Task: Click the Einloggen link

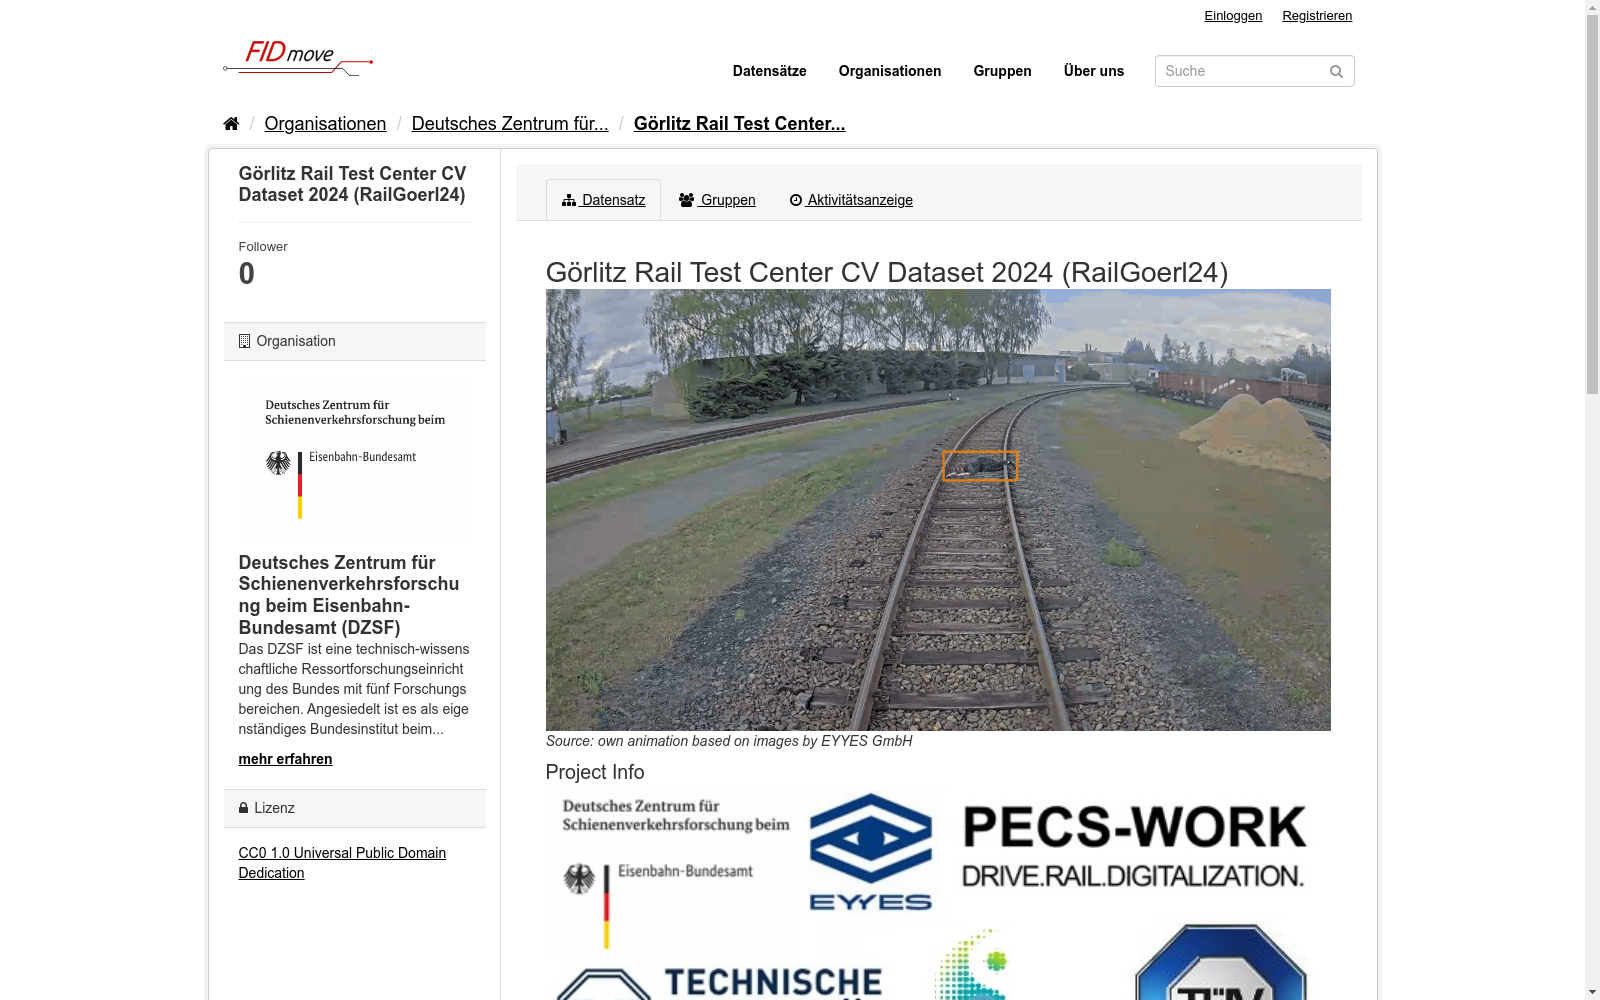Action: [x=1232, y=15]
